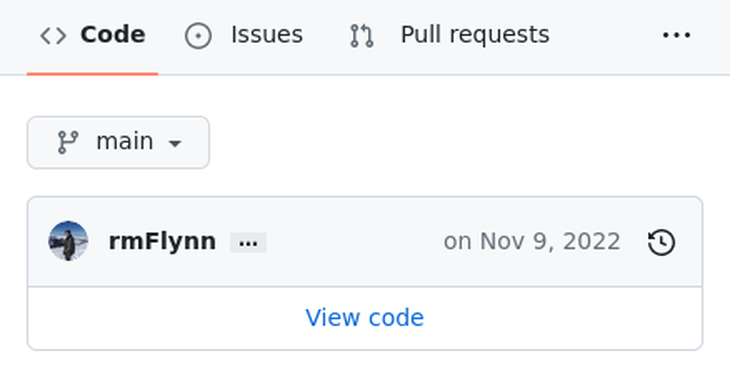The image size is (750, 370).
Task: Open the main branch selector dropdown
Action: 118,142
